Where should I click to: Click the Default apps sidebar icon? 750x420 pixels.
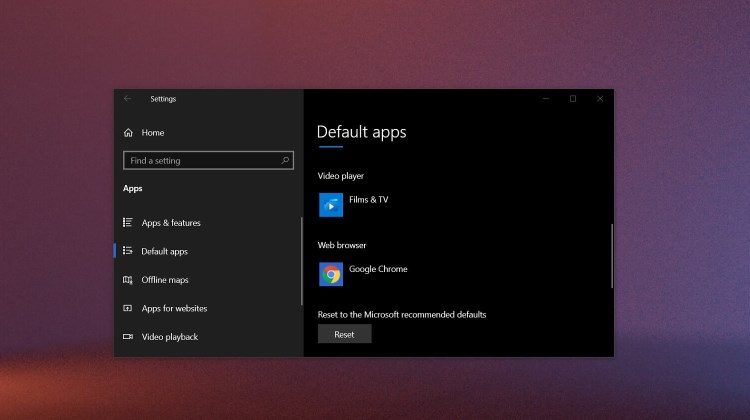coord(128,251)
